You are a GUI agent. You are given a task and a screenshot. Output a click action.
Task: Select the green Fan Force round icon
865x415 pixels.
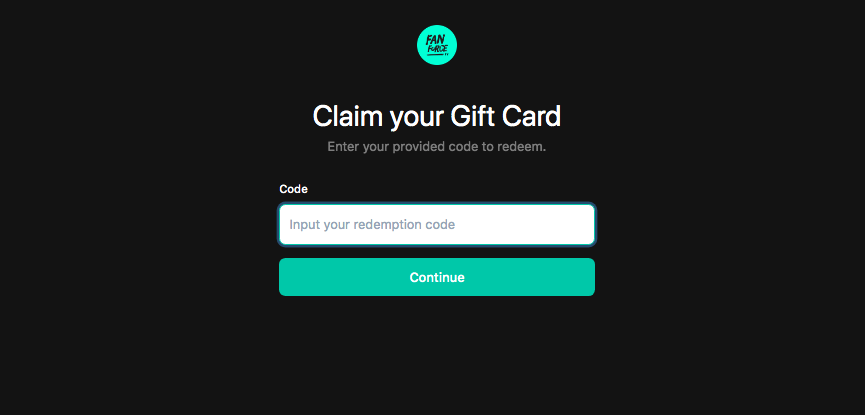click(436, 45)
